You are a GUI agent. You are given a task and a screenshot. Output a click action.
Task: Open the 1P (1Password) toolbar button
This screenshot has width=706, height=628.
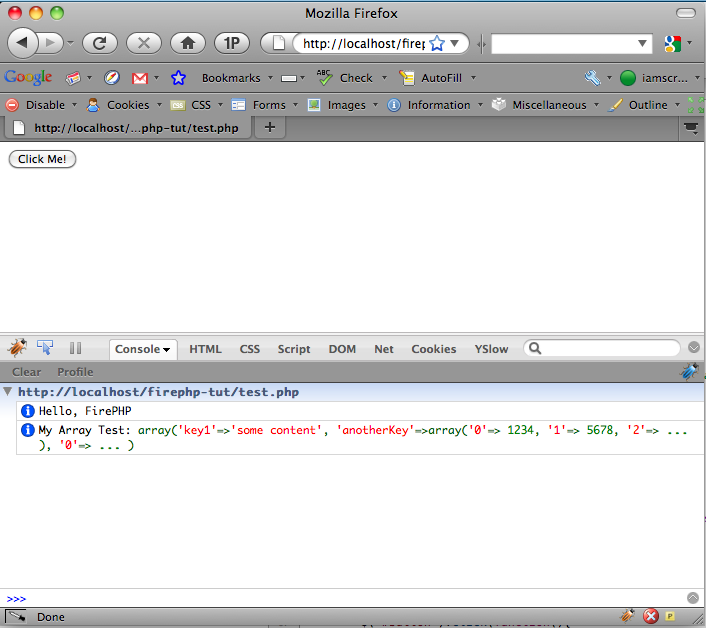click(231, 43)
